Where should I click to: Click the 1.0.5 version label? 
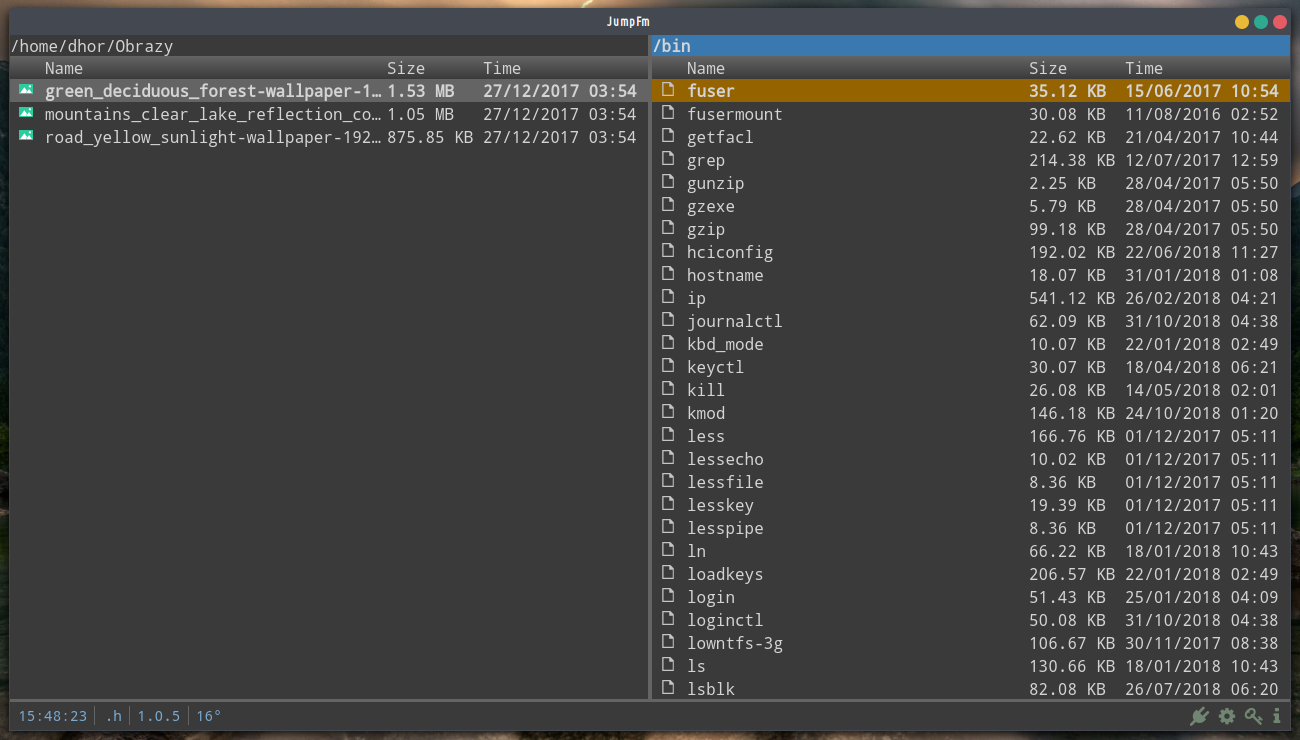(159, 716)
